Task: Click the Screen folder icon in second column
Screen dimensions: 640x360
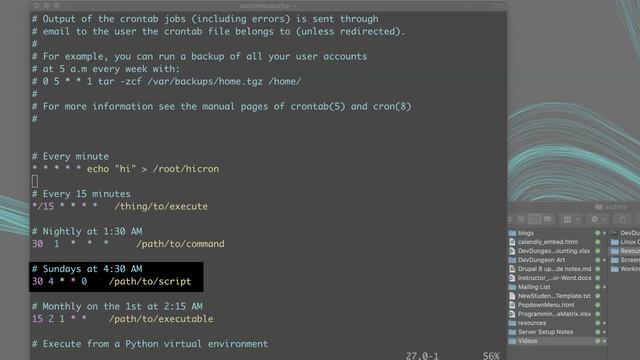Action: [615, 260]
